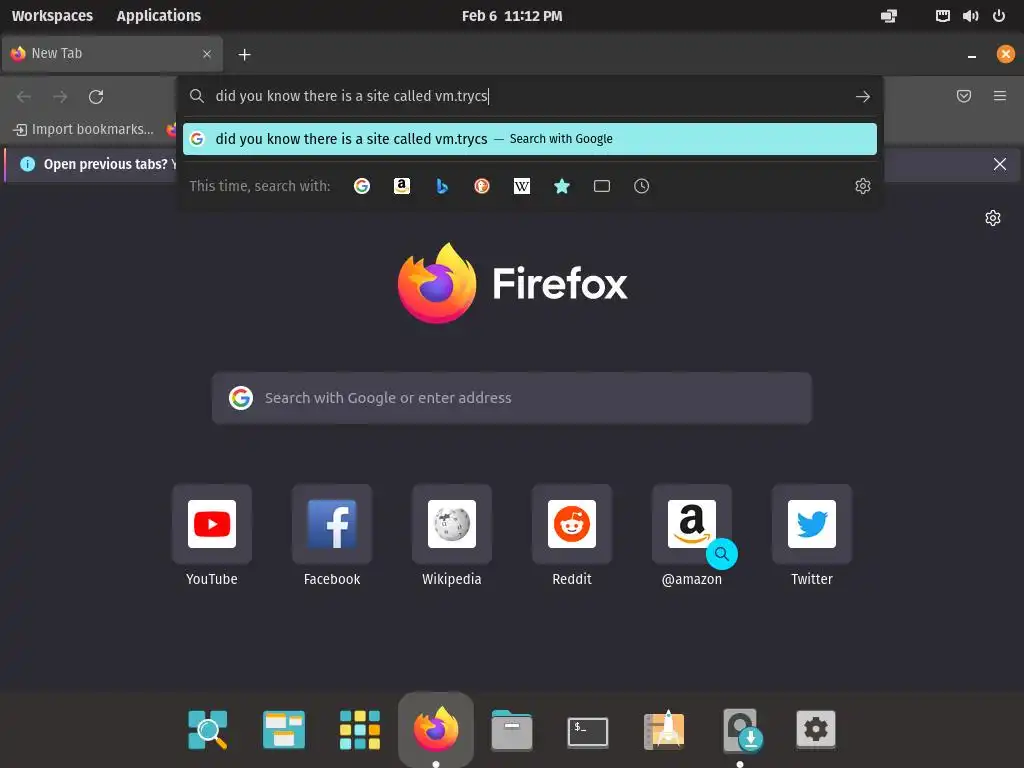Close the New Tab tab
Screen dimensions: 1024x768
[207, 54]
